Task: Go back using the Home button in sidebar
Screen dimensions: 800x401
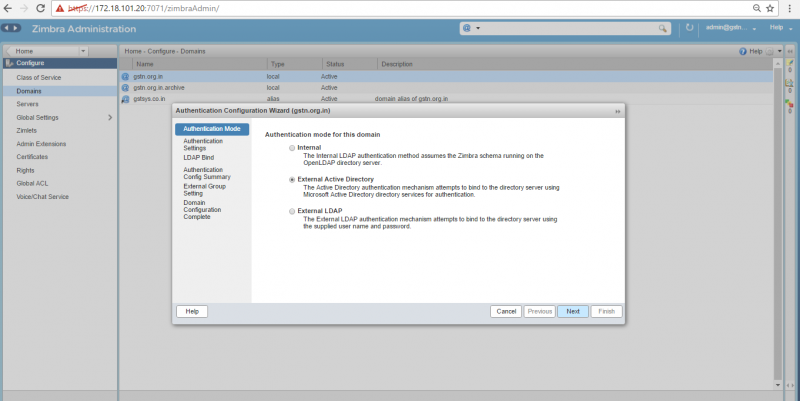Action: pos(41,51)
